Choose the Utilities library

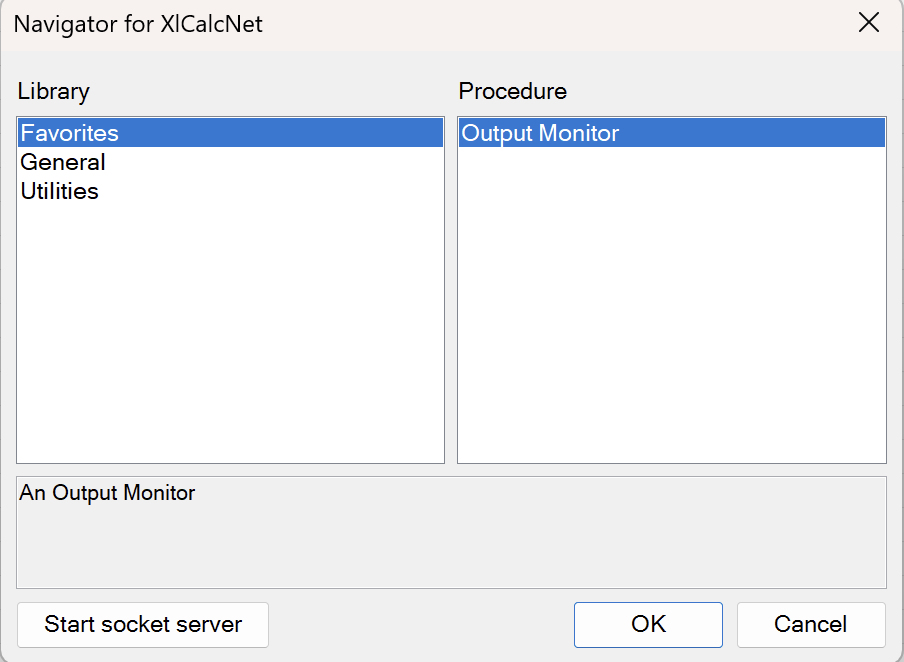(231, 191)
